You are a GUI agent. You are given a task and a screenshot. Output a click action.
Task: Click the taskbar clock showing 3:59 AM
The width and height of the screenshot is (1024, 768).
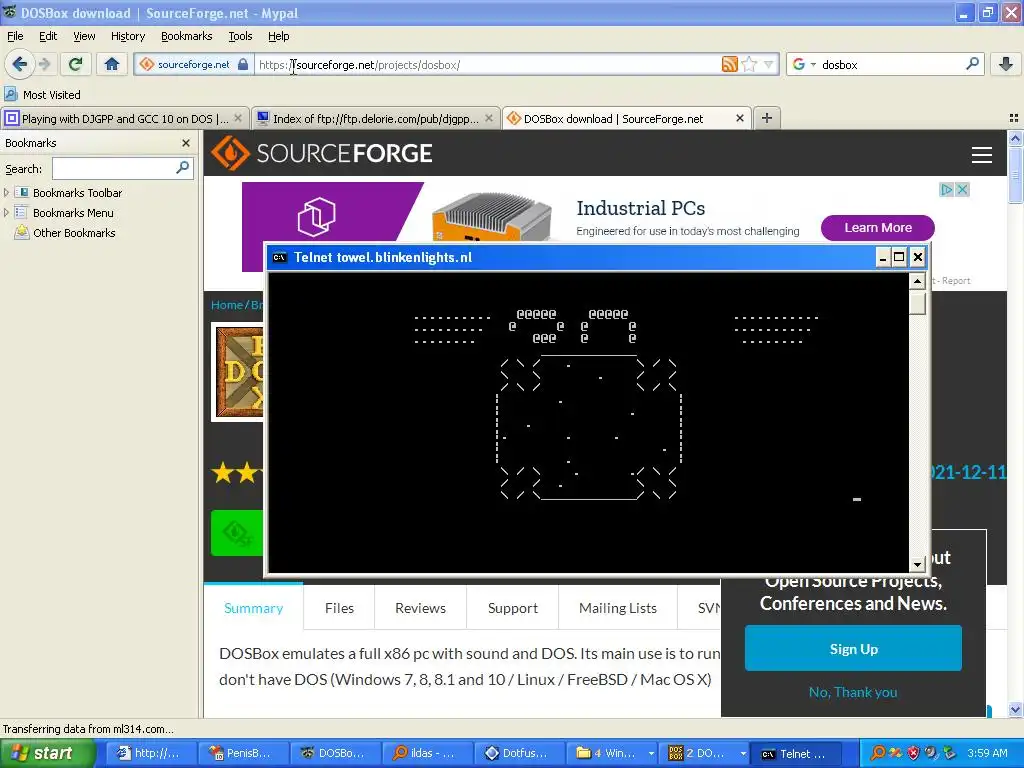pos(987,753)
